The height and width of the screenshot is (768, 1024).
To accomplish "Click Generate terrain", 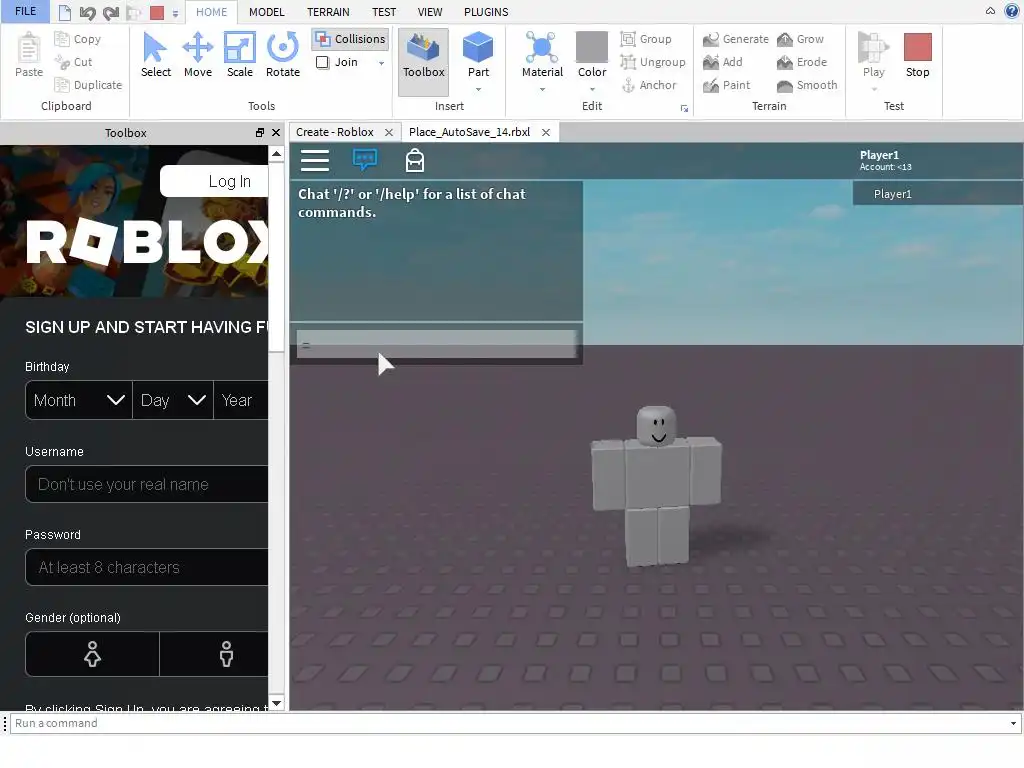I will click(x=736, y=39).
